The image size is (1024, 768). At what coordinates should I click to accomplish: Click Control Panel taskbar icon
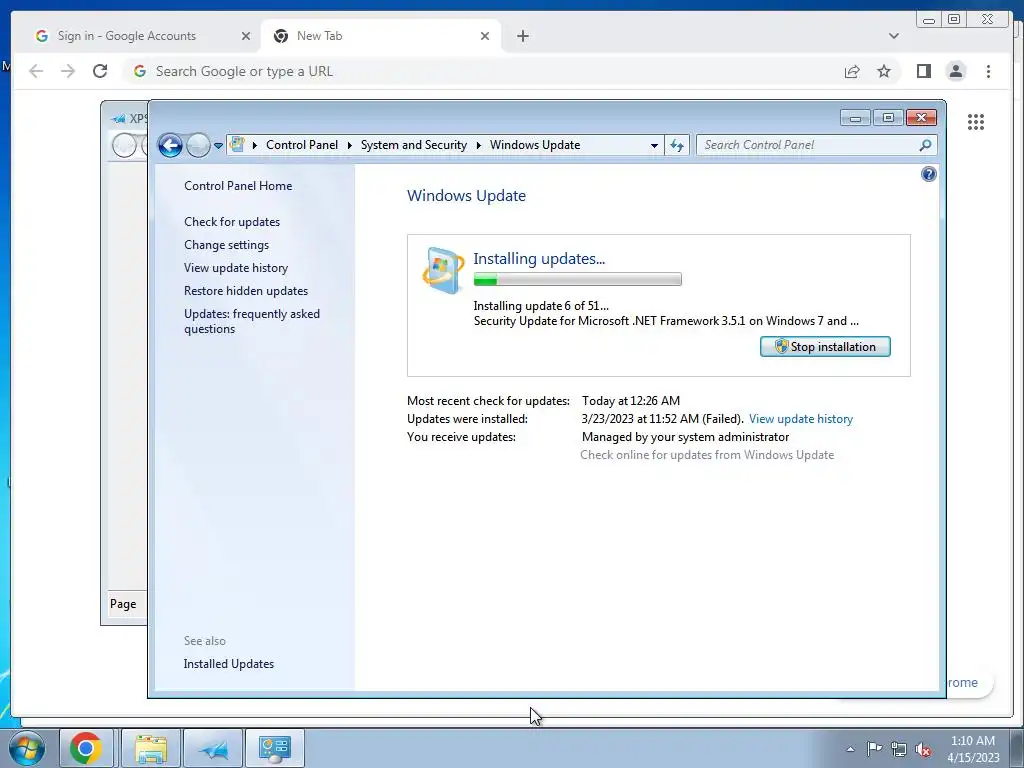point(275,748)
